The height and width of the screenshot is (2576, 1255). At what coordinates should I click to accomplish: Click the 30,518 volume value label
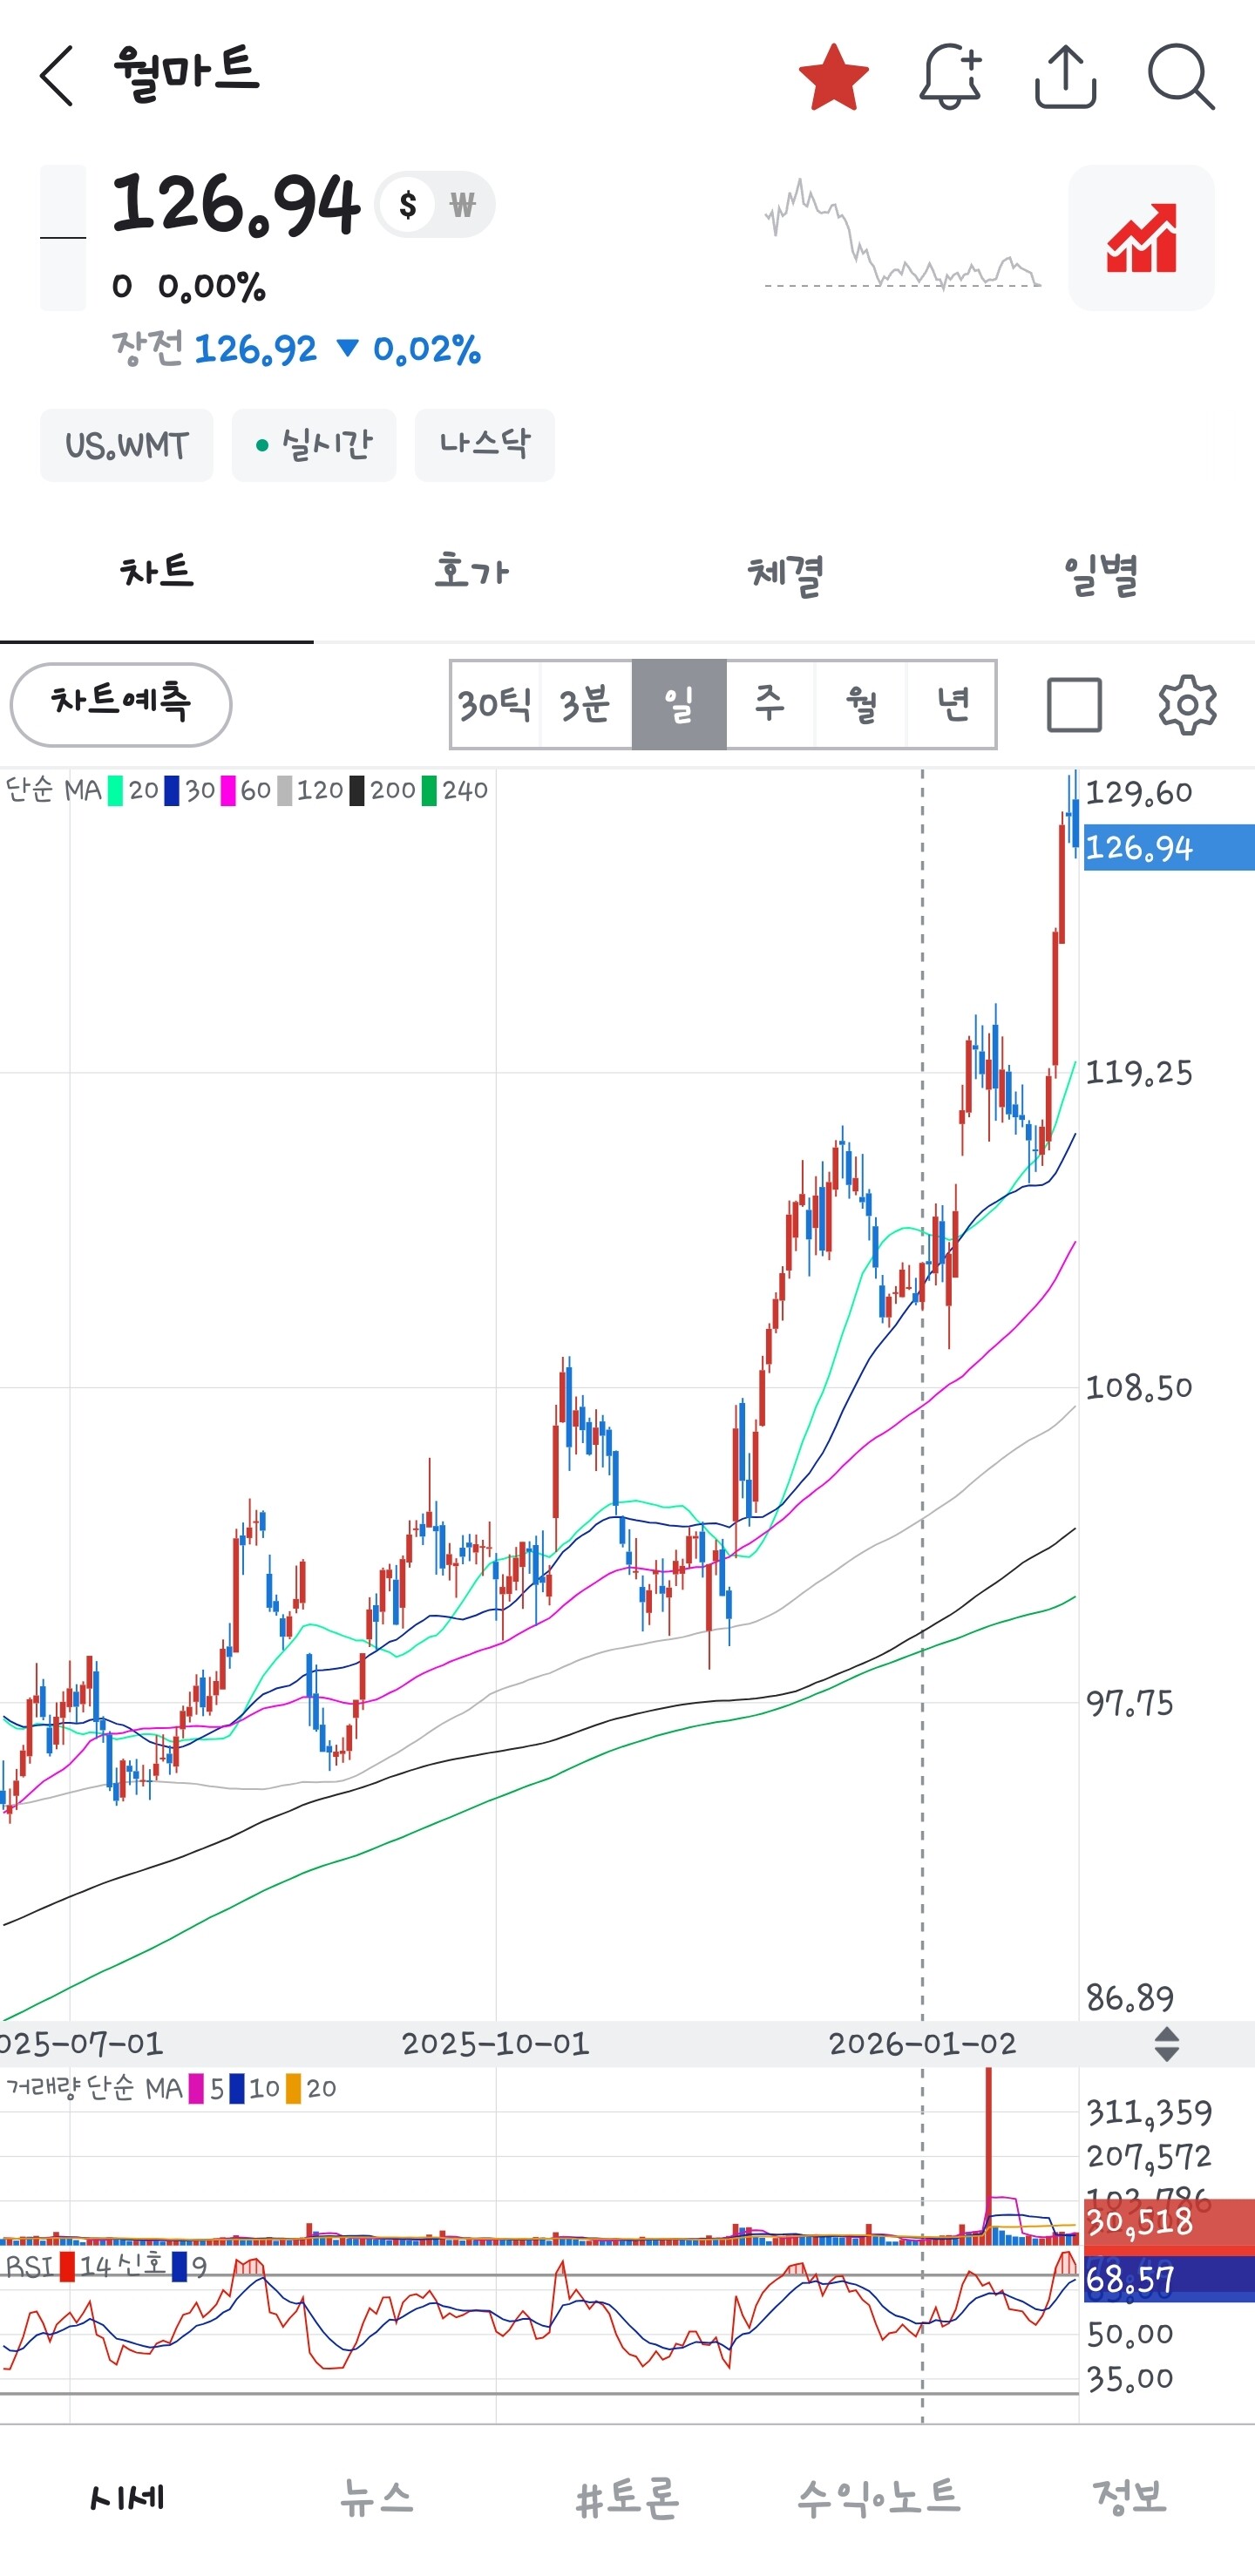point(1169,2221)
